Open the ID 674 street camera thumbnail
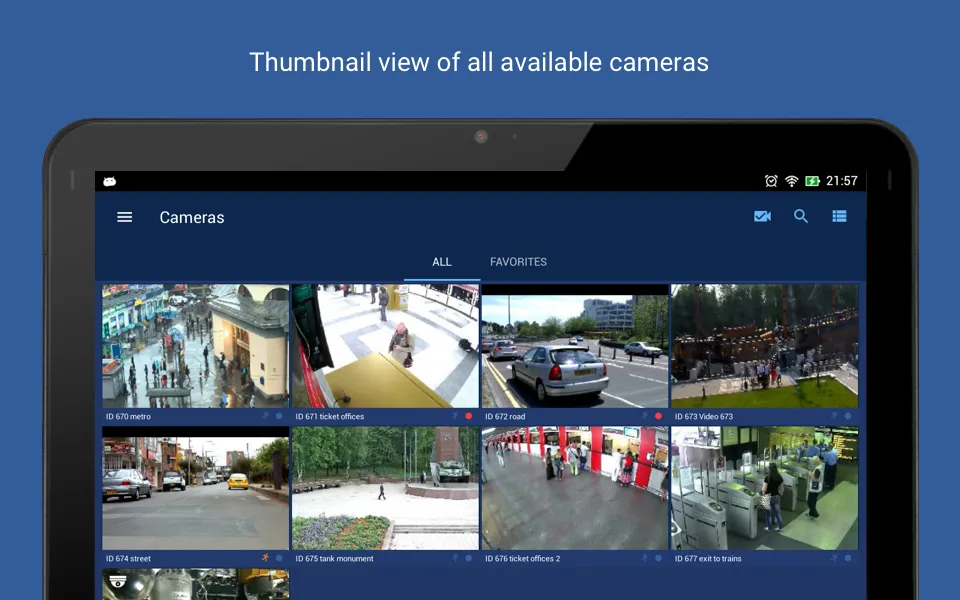This screenshot has height=600, width=960. click(195, 488)
